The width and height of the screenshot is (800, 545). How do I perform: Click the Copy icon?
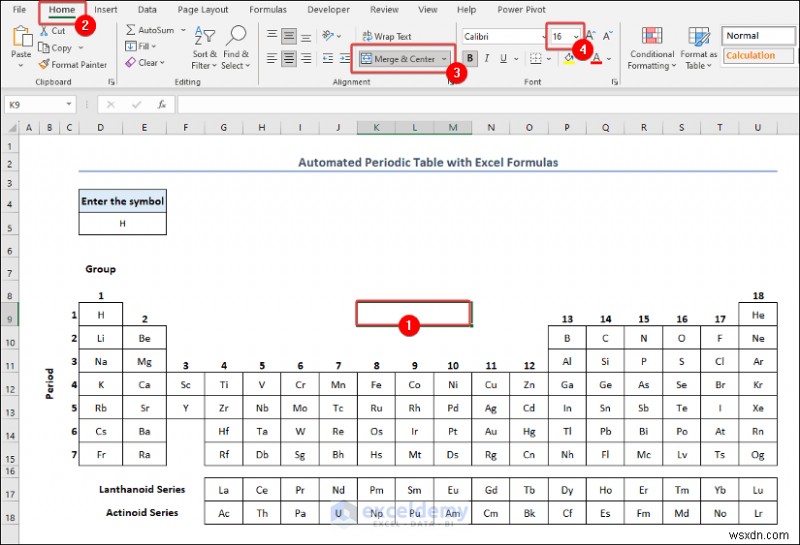tap(44, 47)
